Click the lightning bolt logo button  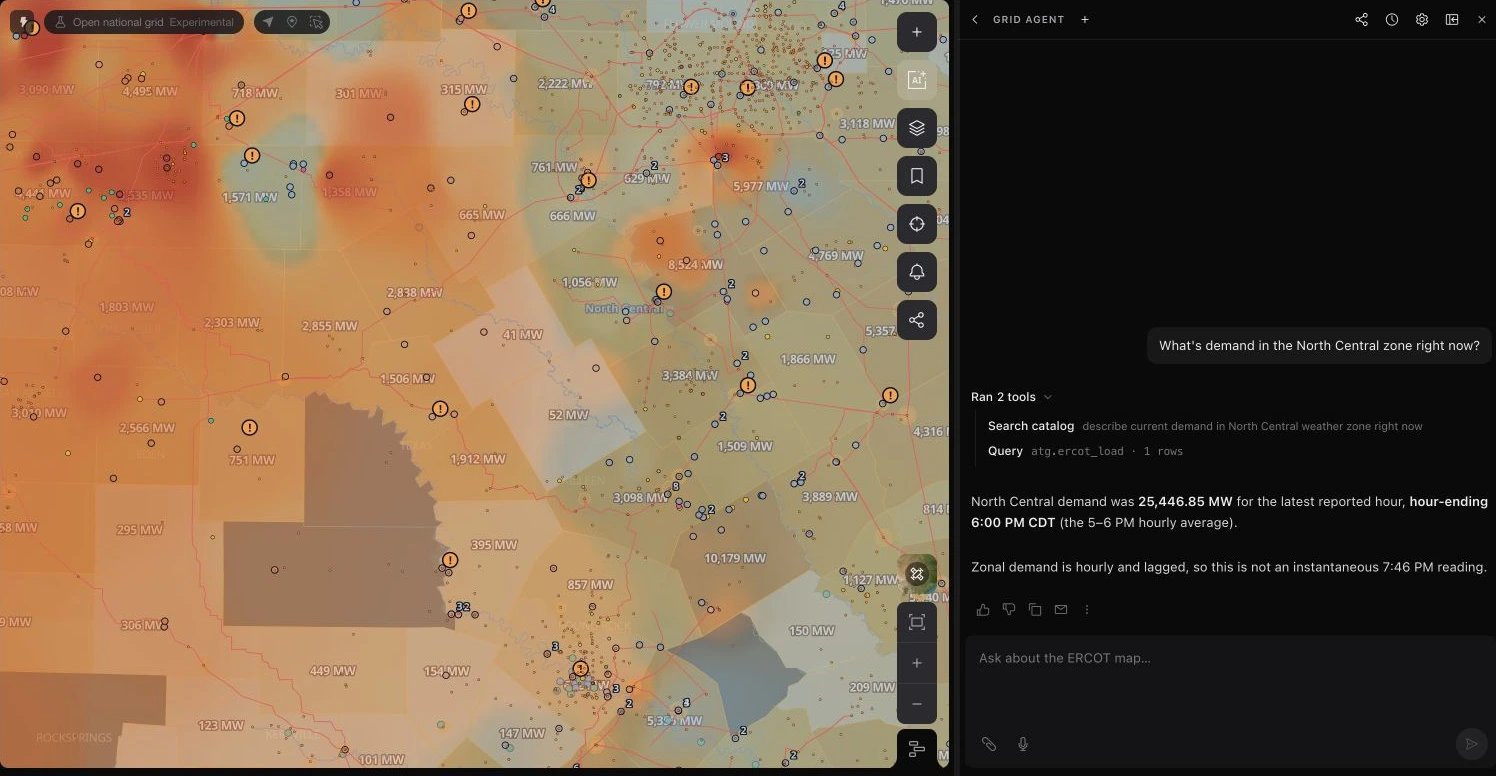tap(22, 22)
